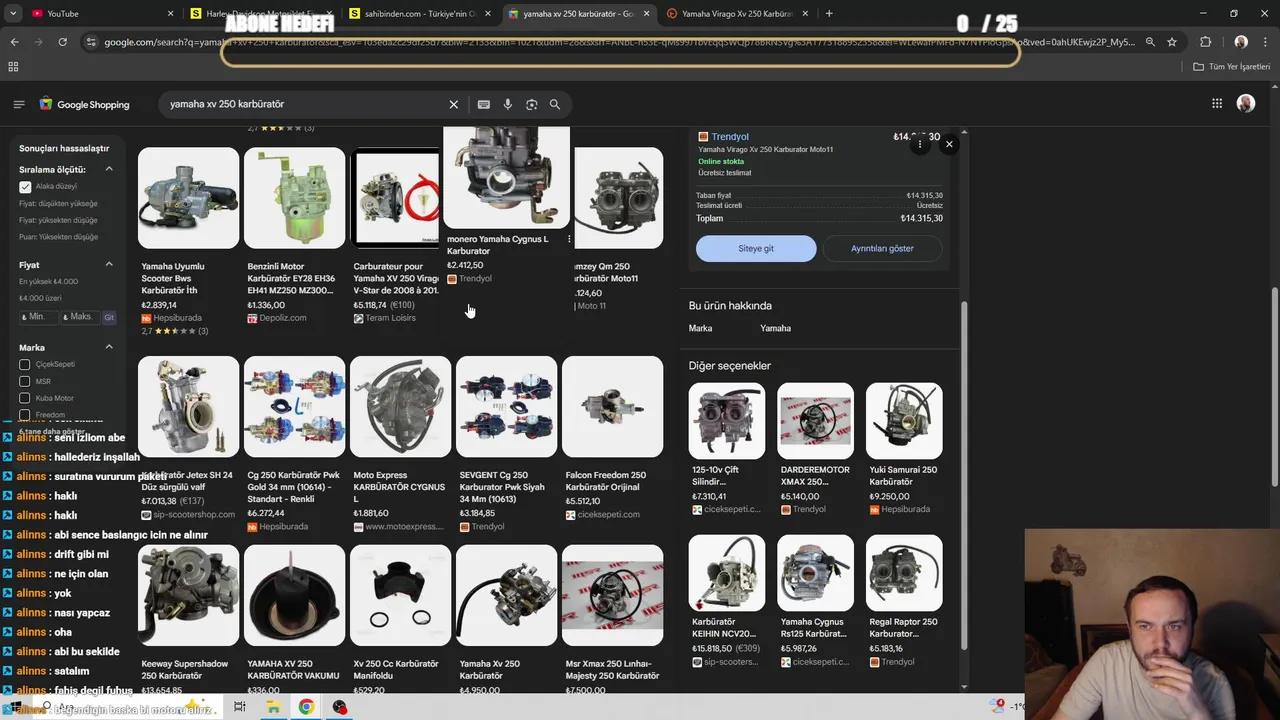
Task: Open the bookmarks bar apps grid
Action: [x=13, y=67]
